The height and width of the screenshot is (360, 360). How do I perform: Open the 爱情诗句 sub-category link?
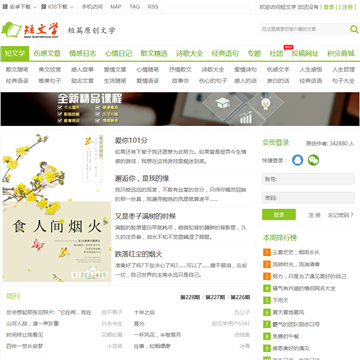[246, 70]
